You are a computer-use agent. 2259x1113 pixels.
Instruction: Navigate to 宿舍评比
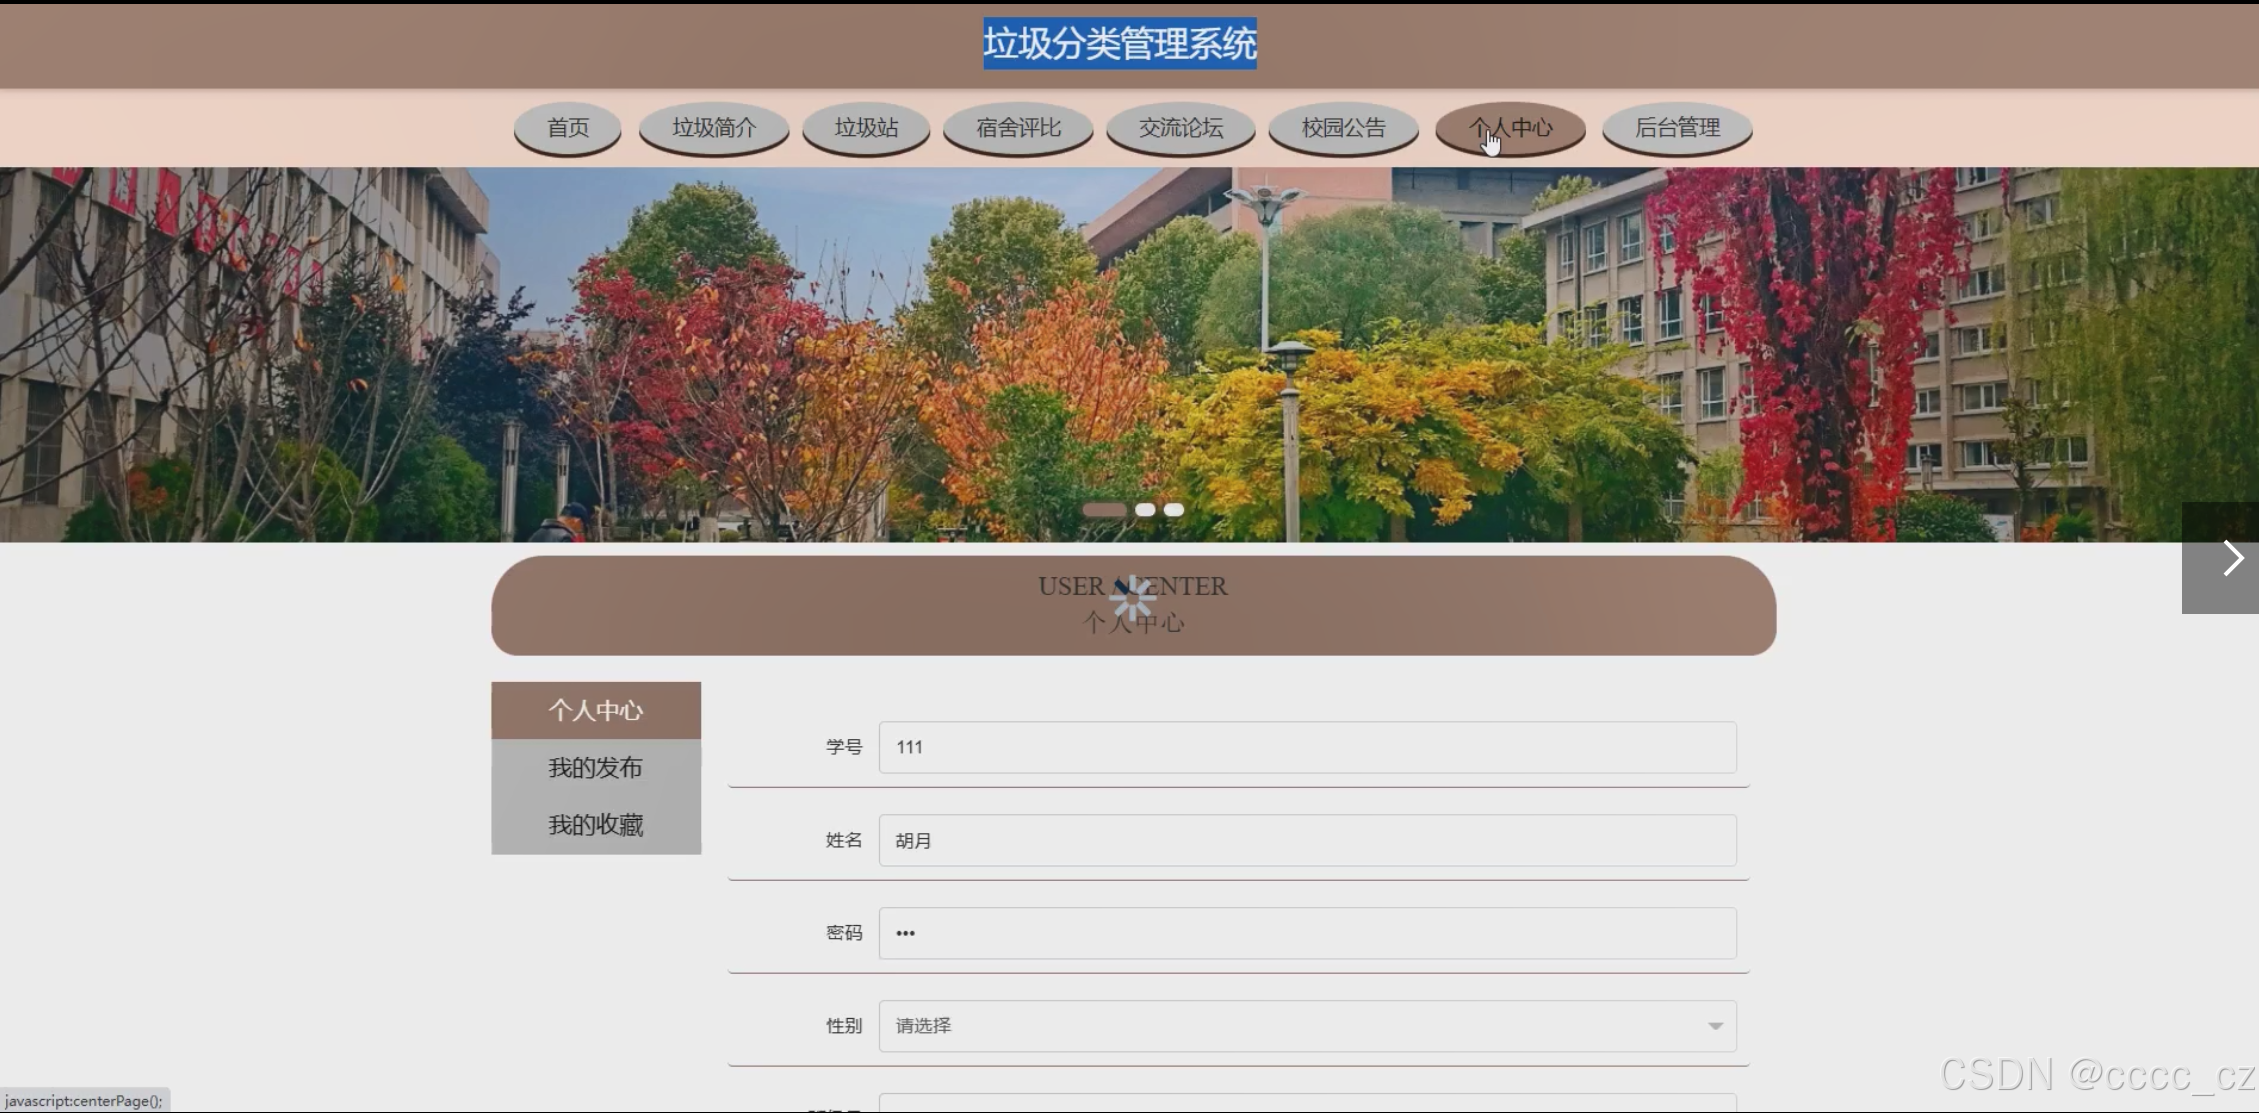[x=1018, y=128]
